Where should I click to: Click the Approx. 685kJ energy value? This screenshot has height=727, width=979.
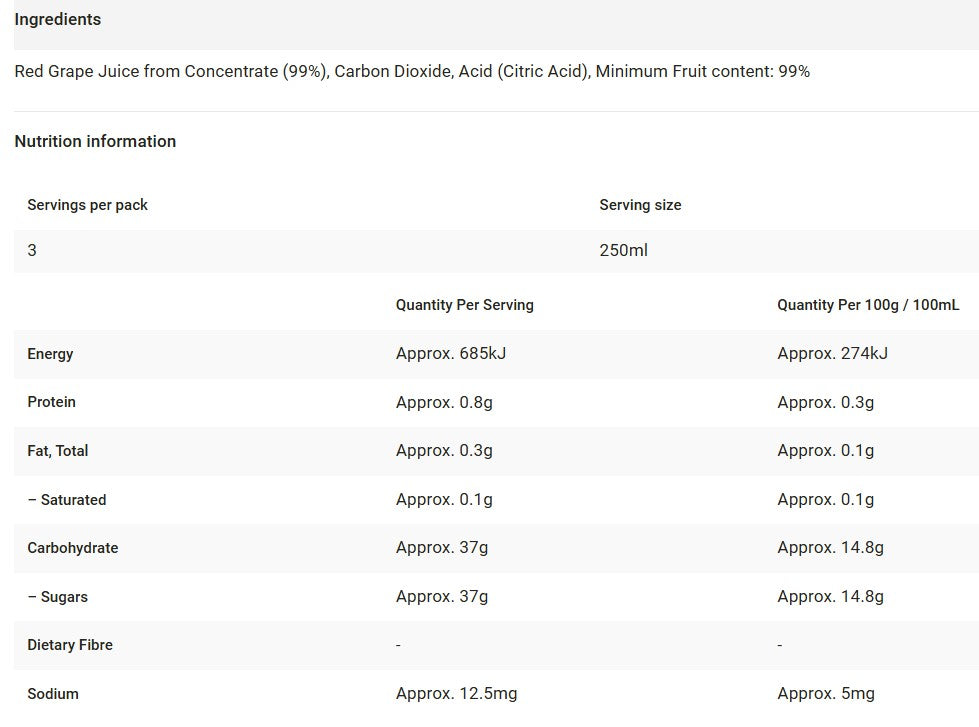(x=451, y=354)
